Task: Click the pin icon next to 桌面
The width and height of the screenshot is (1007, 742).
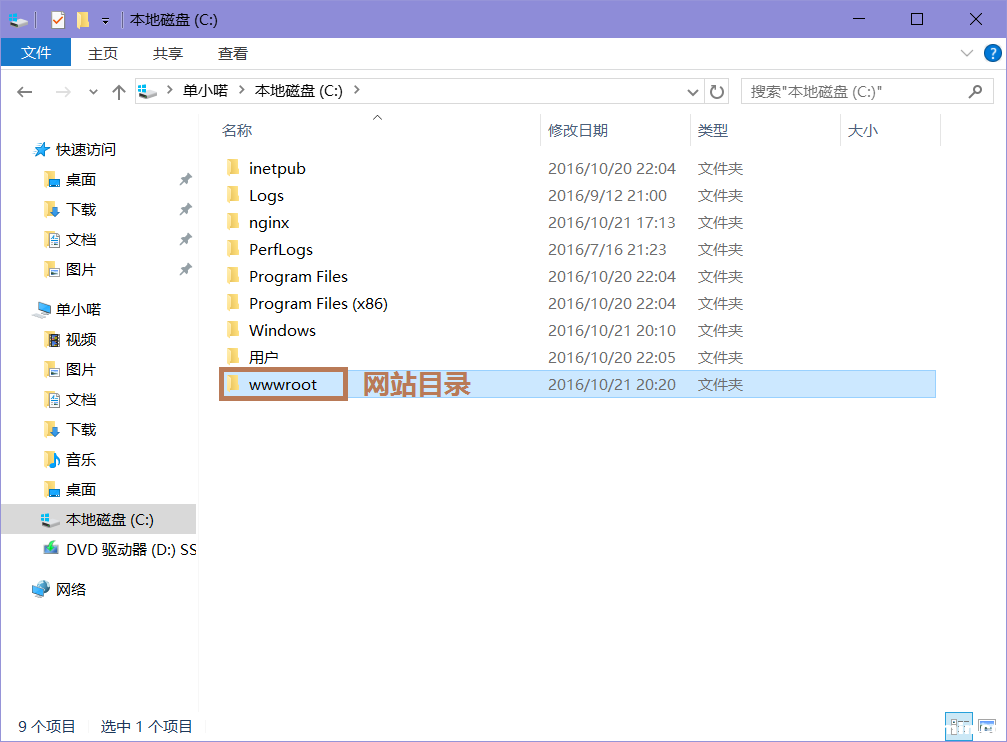Action: coord(186,179)
